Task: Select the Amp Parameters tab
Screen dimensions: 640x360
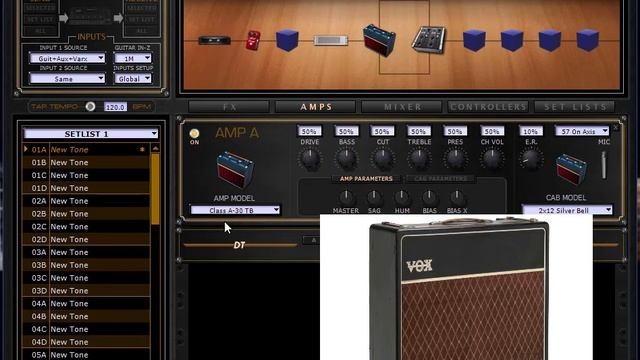Action: click(366, 179)
